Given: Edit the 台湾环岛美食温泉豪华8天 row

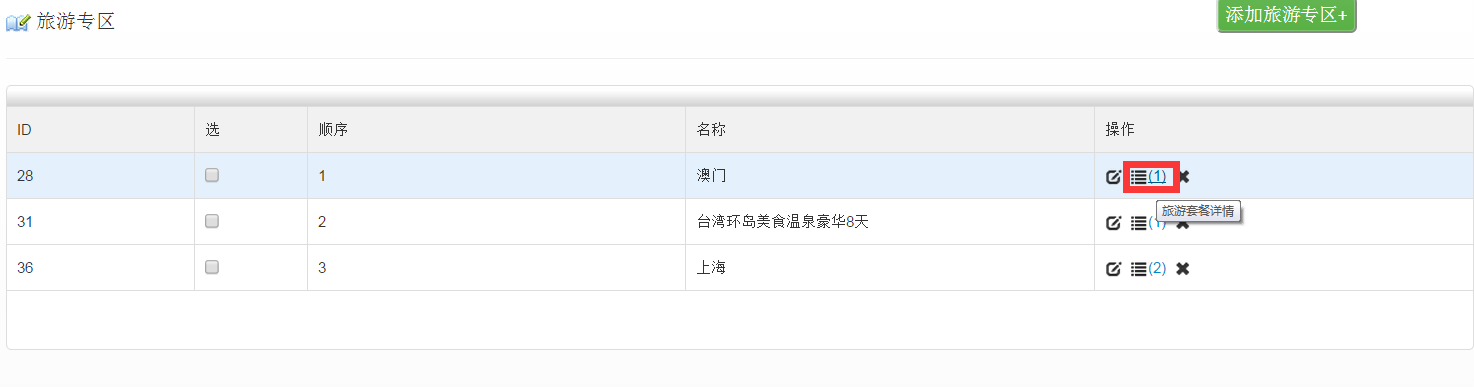Looking at the screenshot, I should (x=1113, y=223).
